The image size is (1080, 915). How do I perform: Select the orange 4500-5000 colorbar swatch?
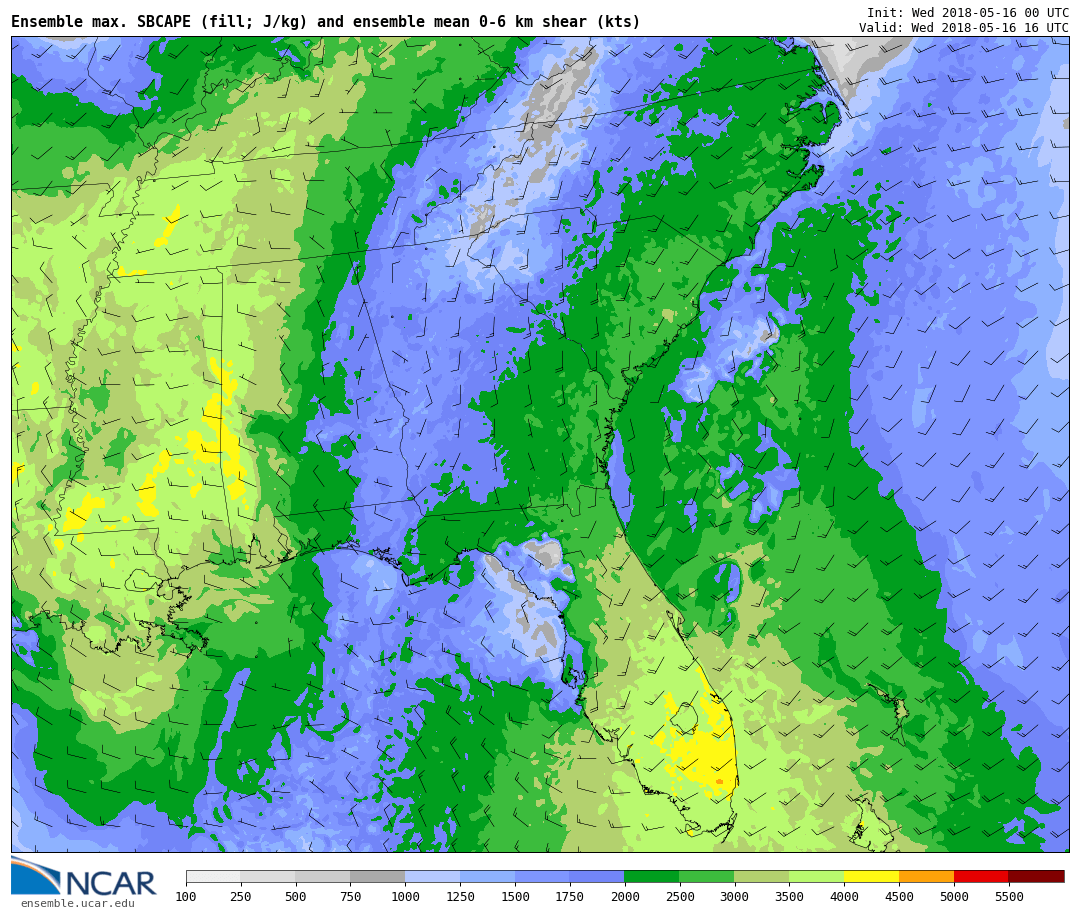[926, 876]
